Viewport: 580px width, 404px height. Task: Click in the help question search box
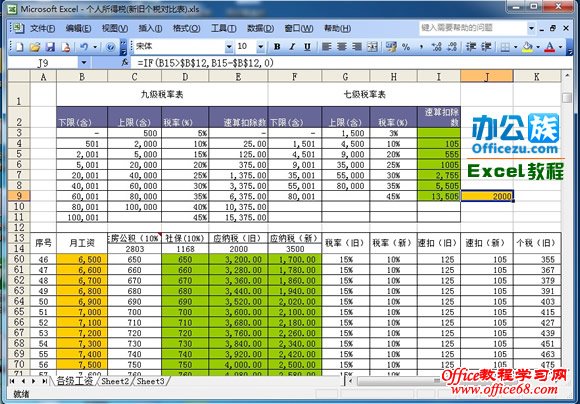click(x=473, y=28)
